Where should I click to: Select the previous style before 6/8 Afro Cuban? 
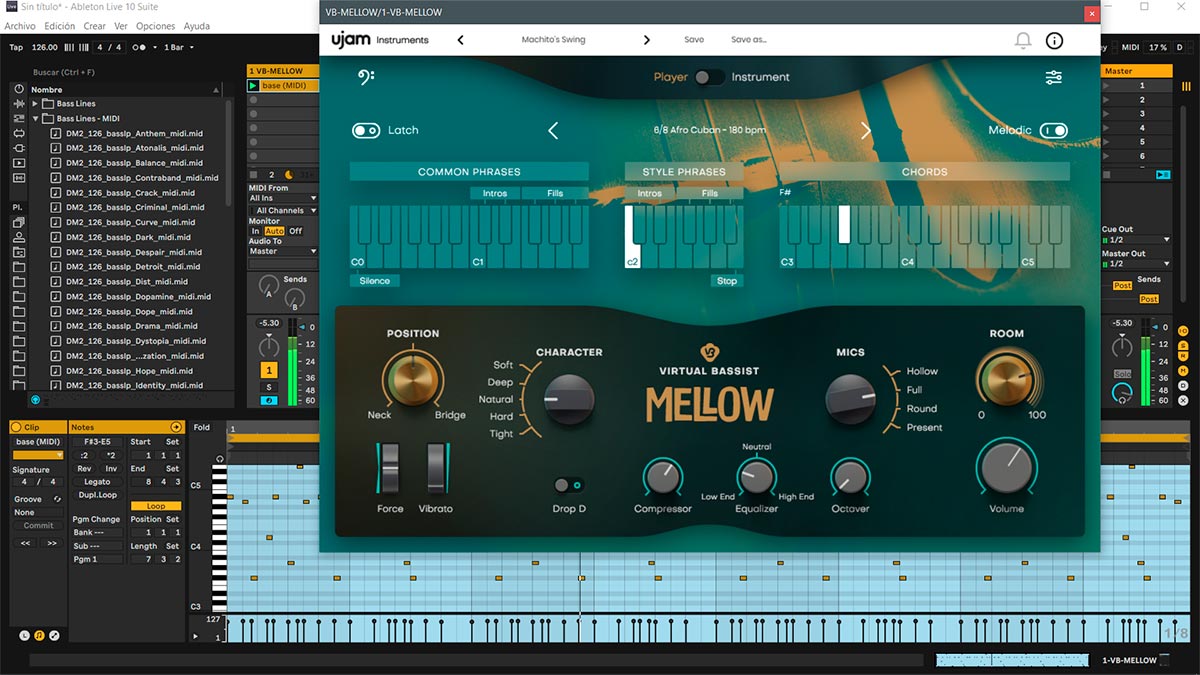click(553, 130)
